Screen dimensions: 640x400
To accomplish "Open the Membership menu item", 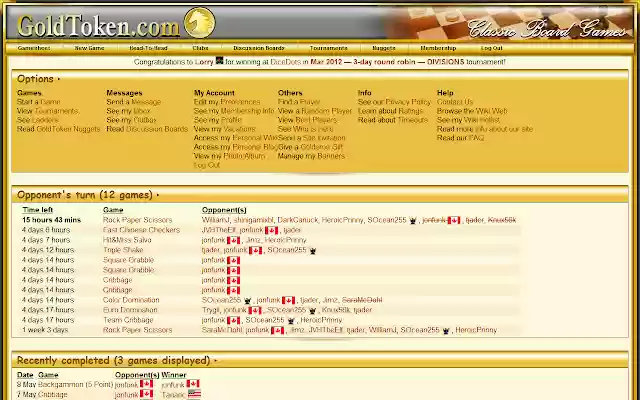I will (438, 48).
